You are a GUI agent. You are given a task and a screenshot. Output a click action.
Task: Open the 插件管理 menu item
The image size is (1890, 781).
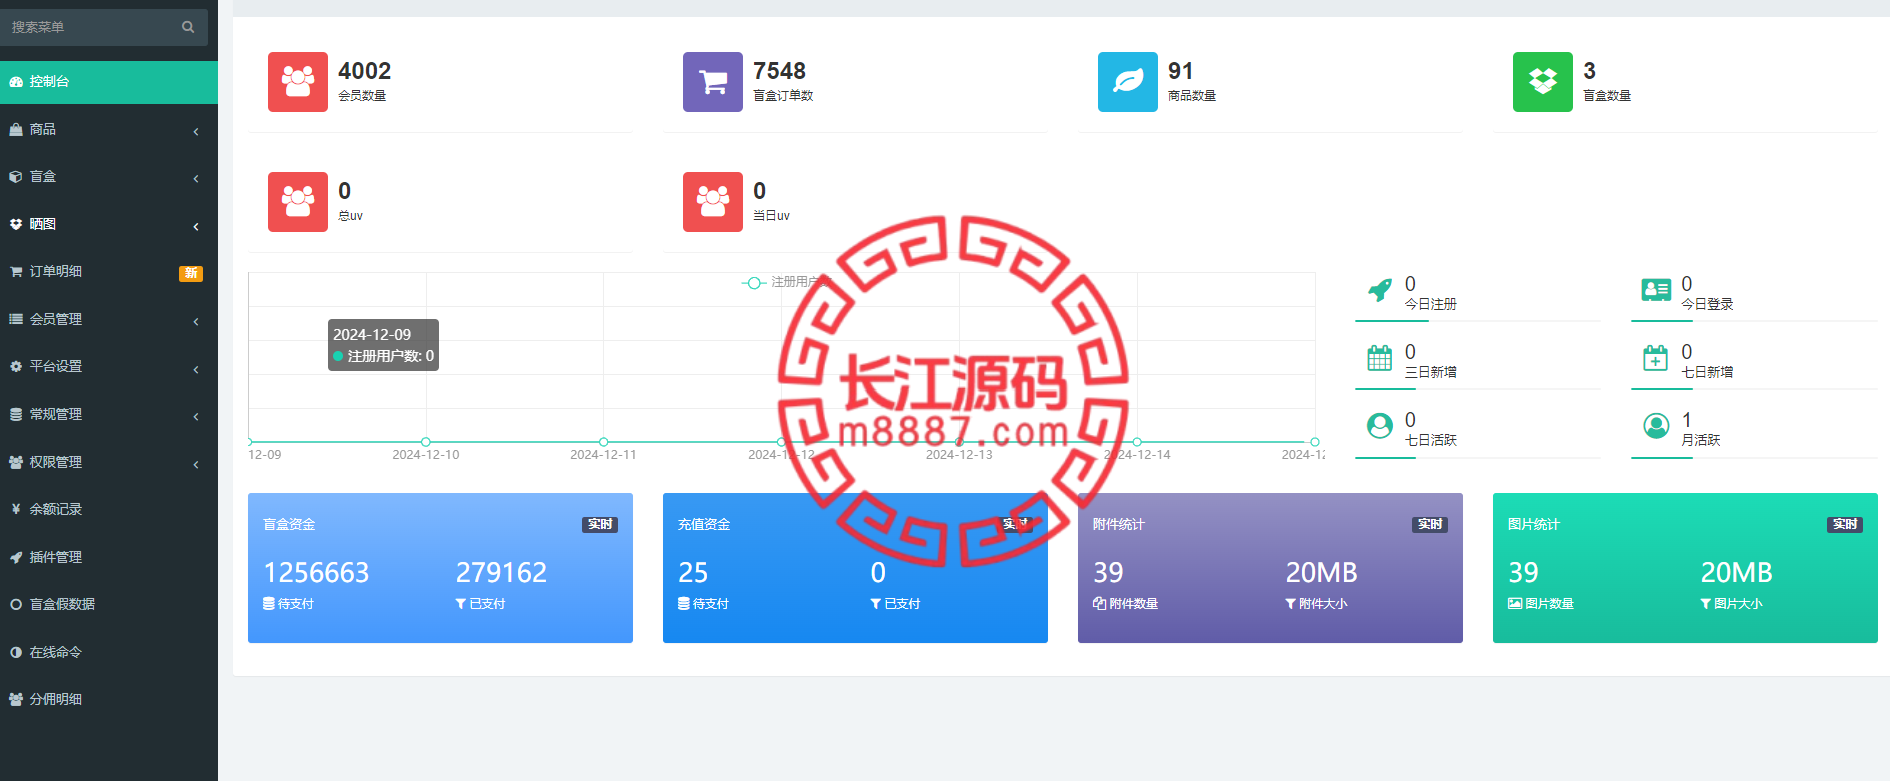coord(109,558)
